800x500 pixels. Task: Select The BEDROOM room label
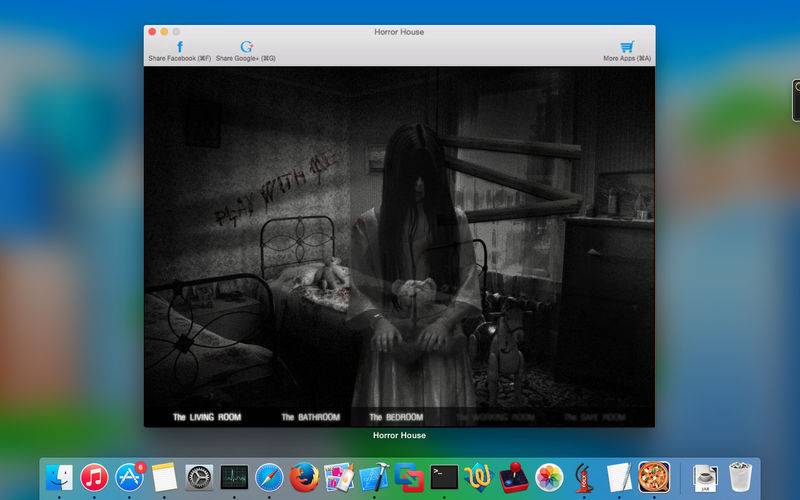pos(396,417)
